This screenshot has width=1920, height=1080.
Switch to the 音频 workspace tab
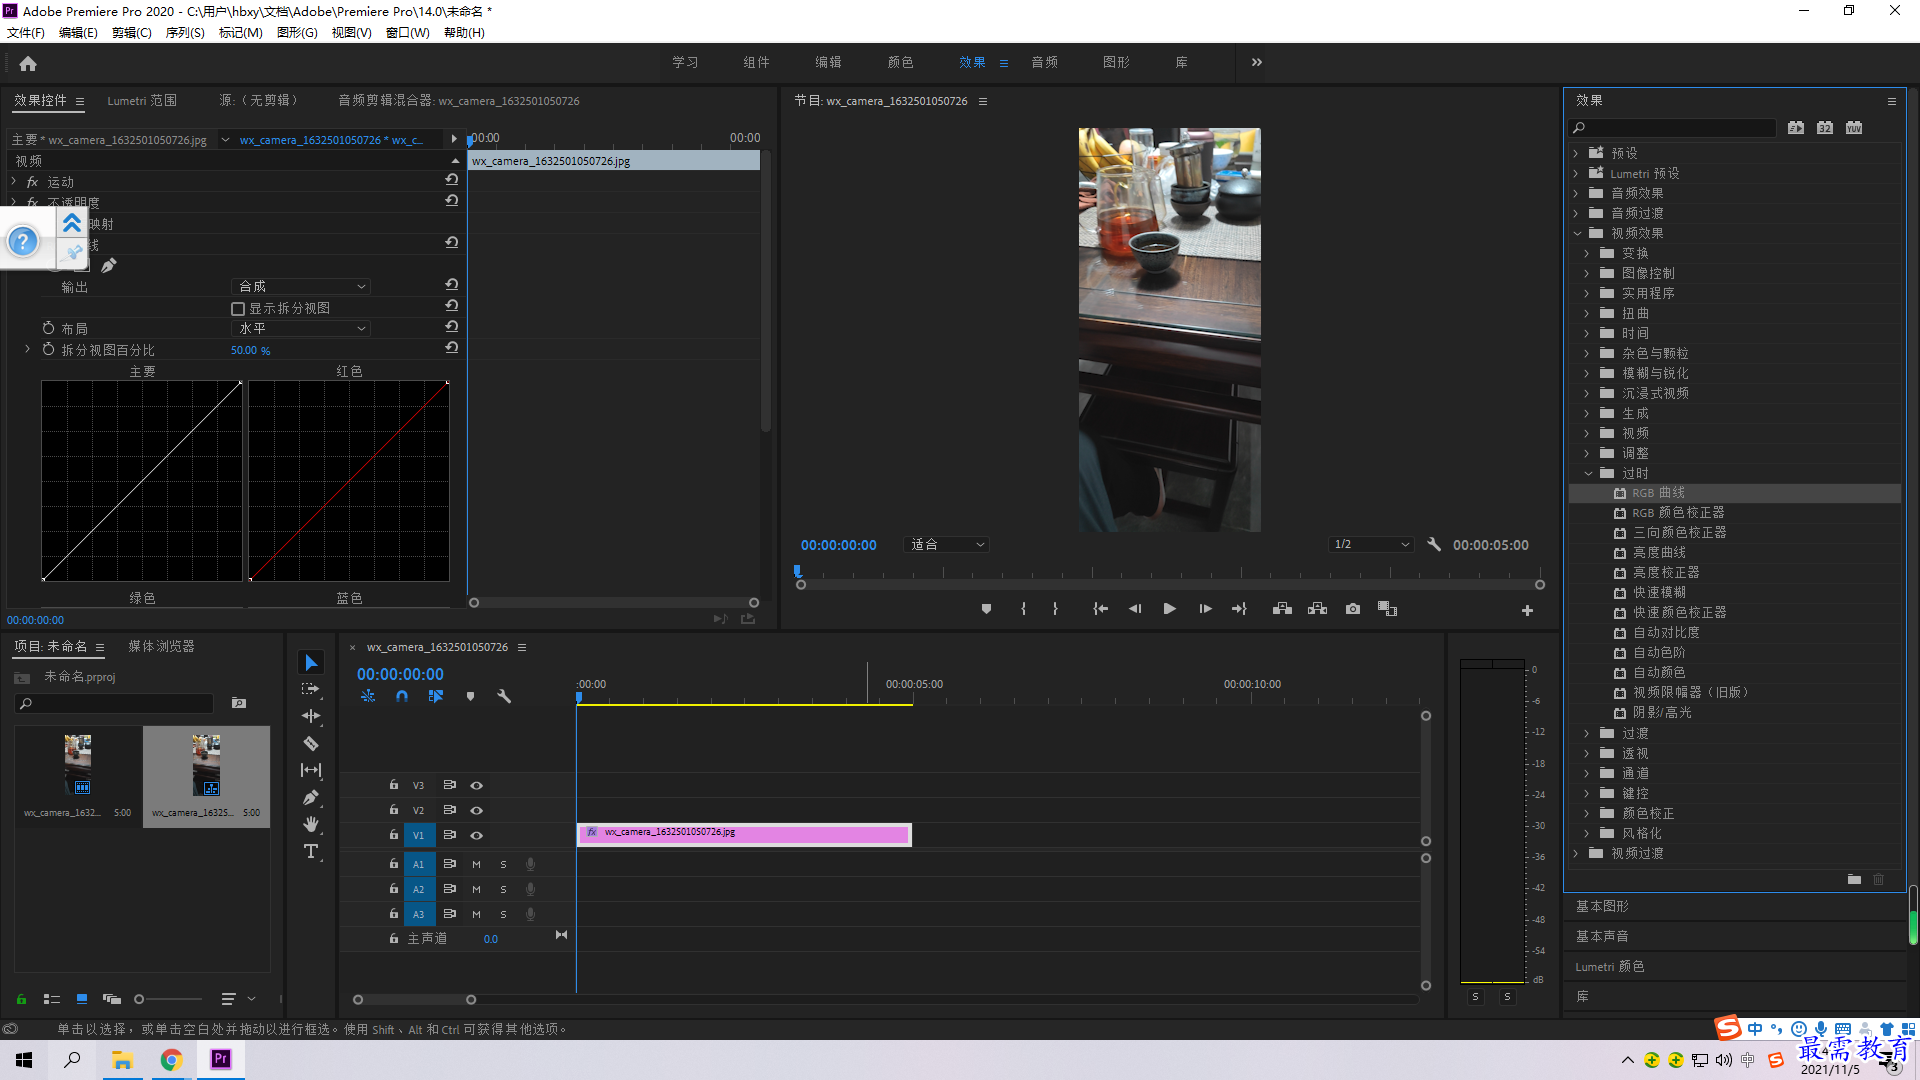[1044, 62]
